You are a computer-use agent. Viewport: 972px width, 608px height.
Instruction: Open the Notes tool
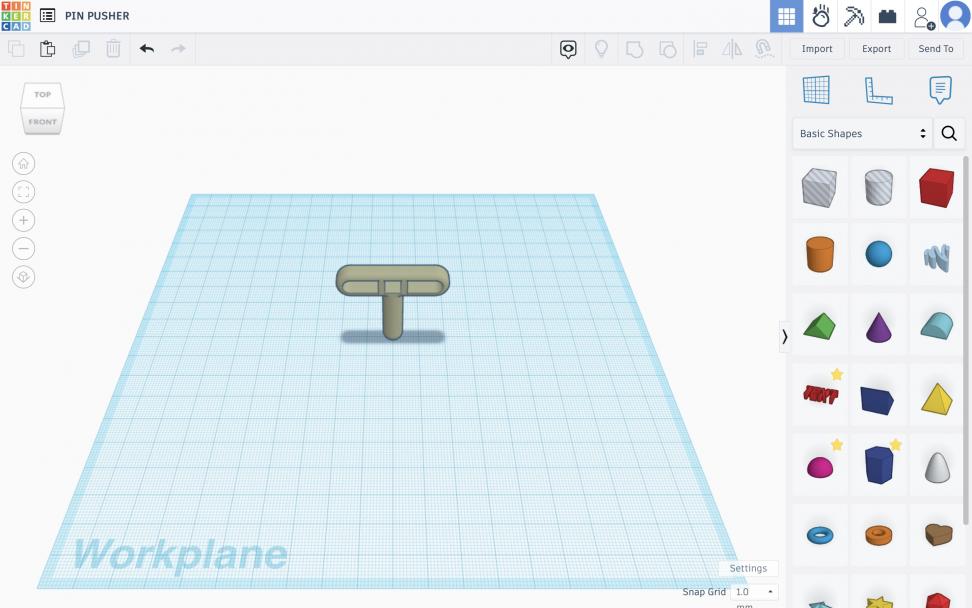[940, 90]
